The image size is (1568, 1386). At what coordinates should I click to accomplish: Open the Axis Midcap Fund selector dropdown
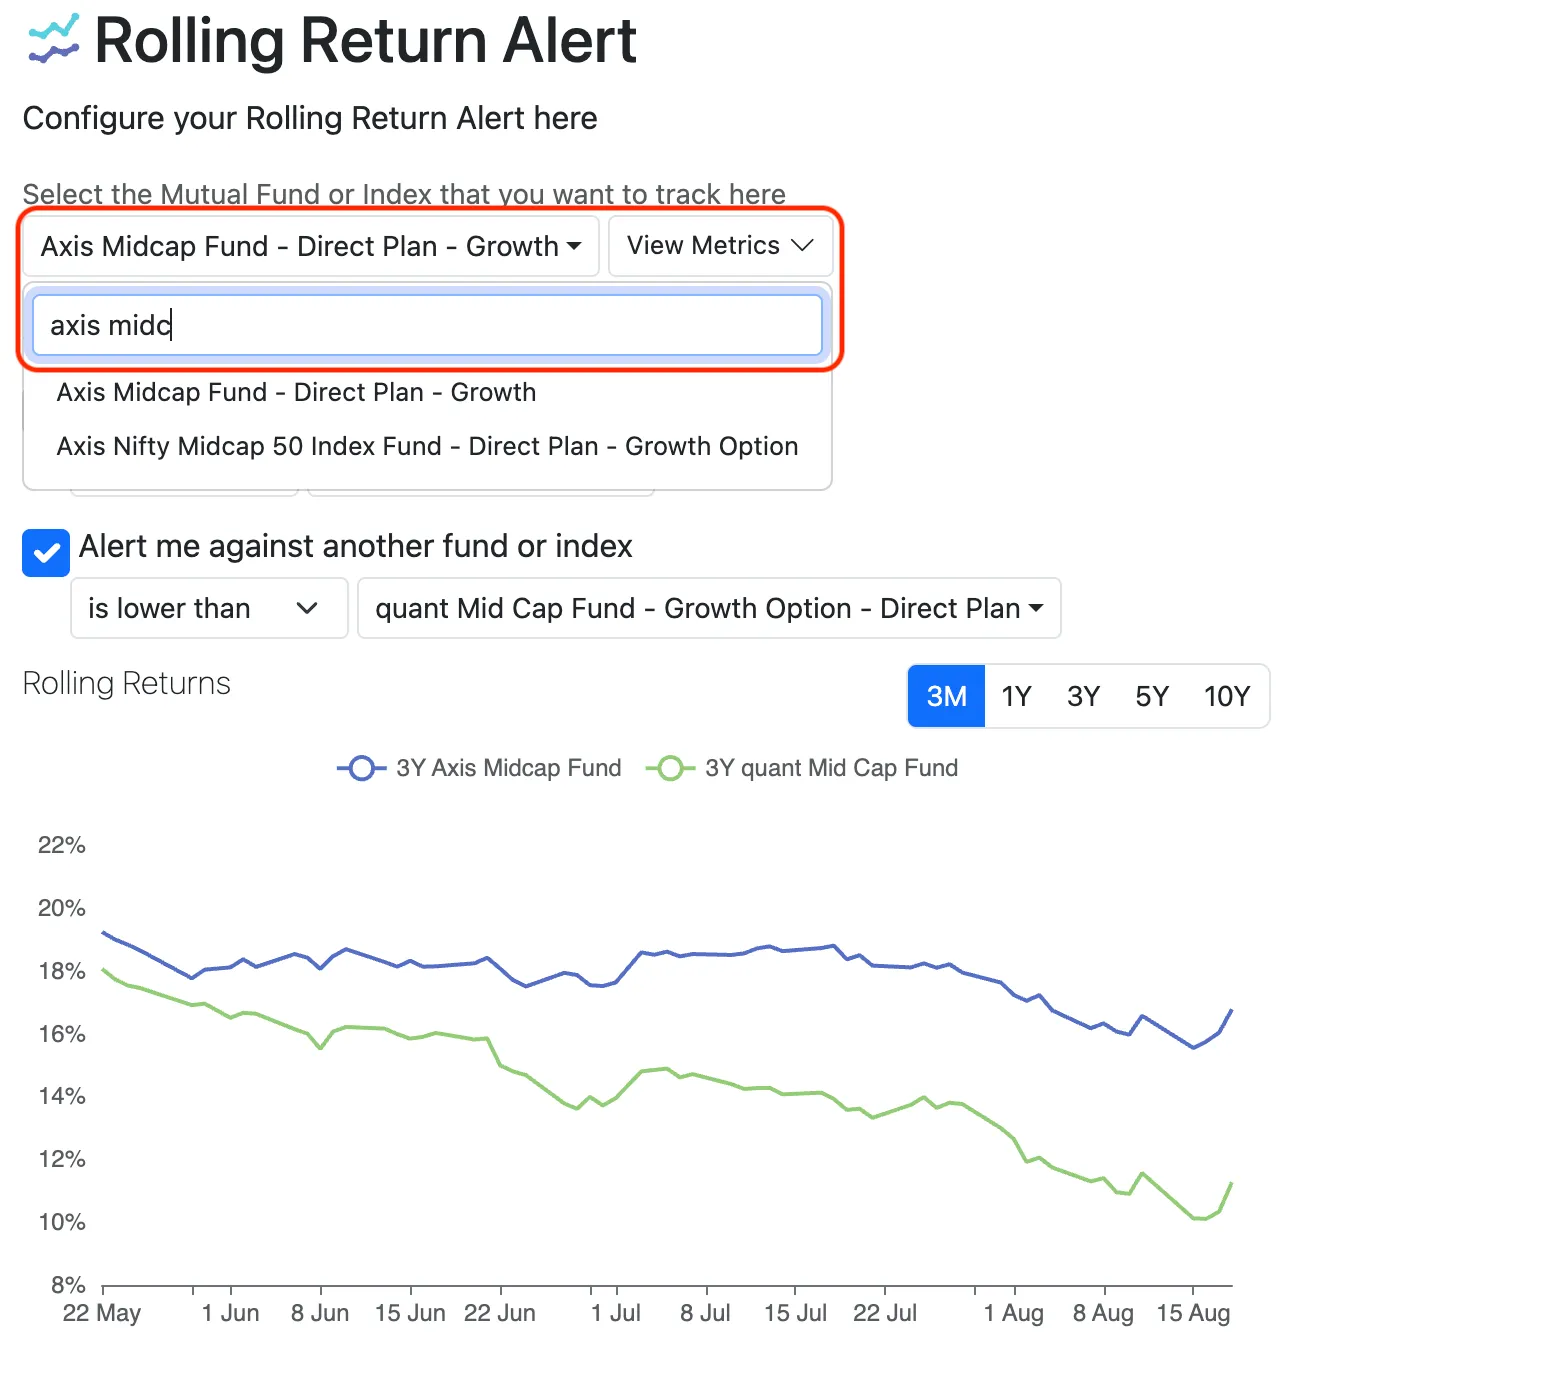pyautogui.click(x=311, y=246)
